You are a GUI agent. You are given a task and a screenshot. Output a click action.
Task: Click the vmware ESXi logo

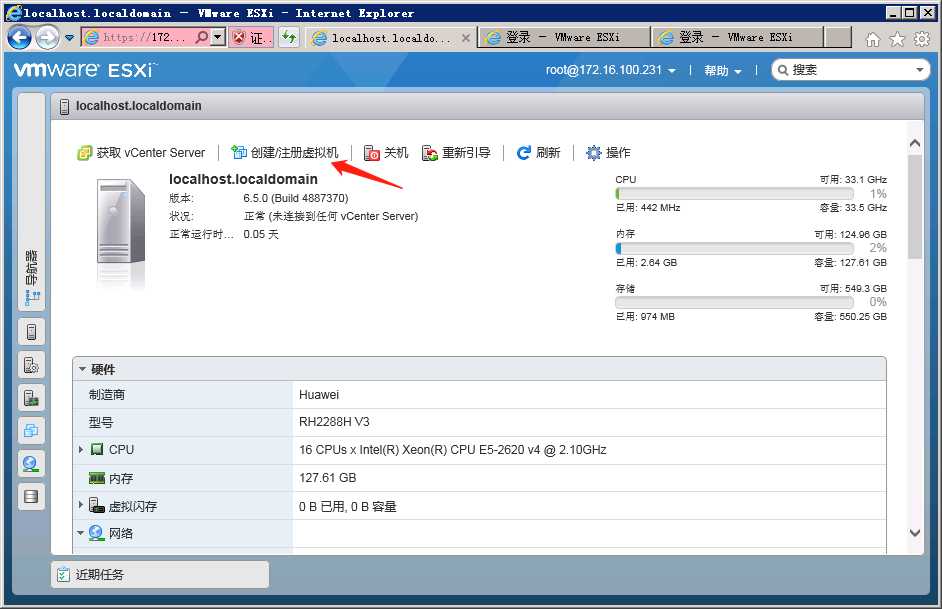coord(85,70)
